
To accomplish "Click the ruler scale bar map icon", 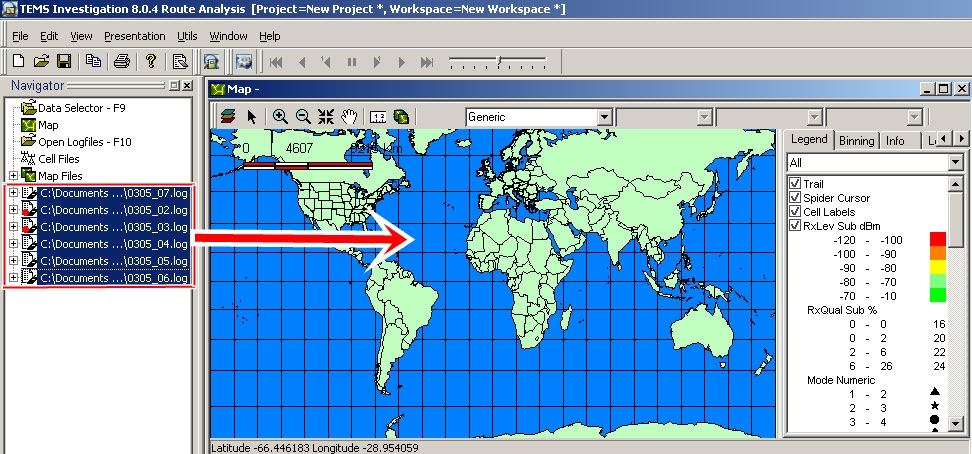I will click(378, 117).
